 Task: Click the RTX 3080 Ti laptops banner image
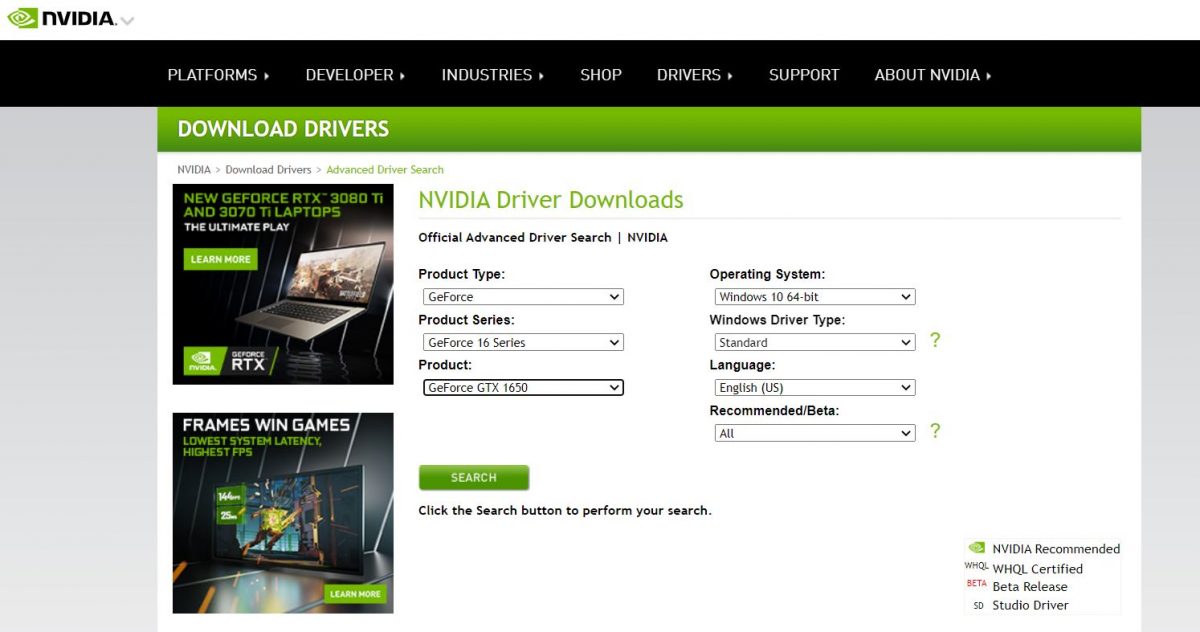[x=283, y=284]
